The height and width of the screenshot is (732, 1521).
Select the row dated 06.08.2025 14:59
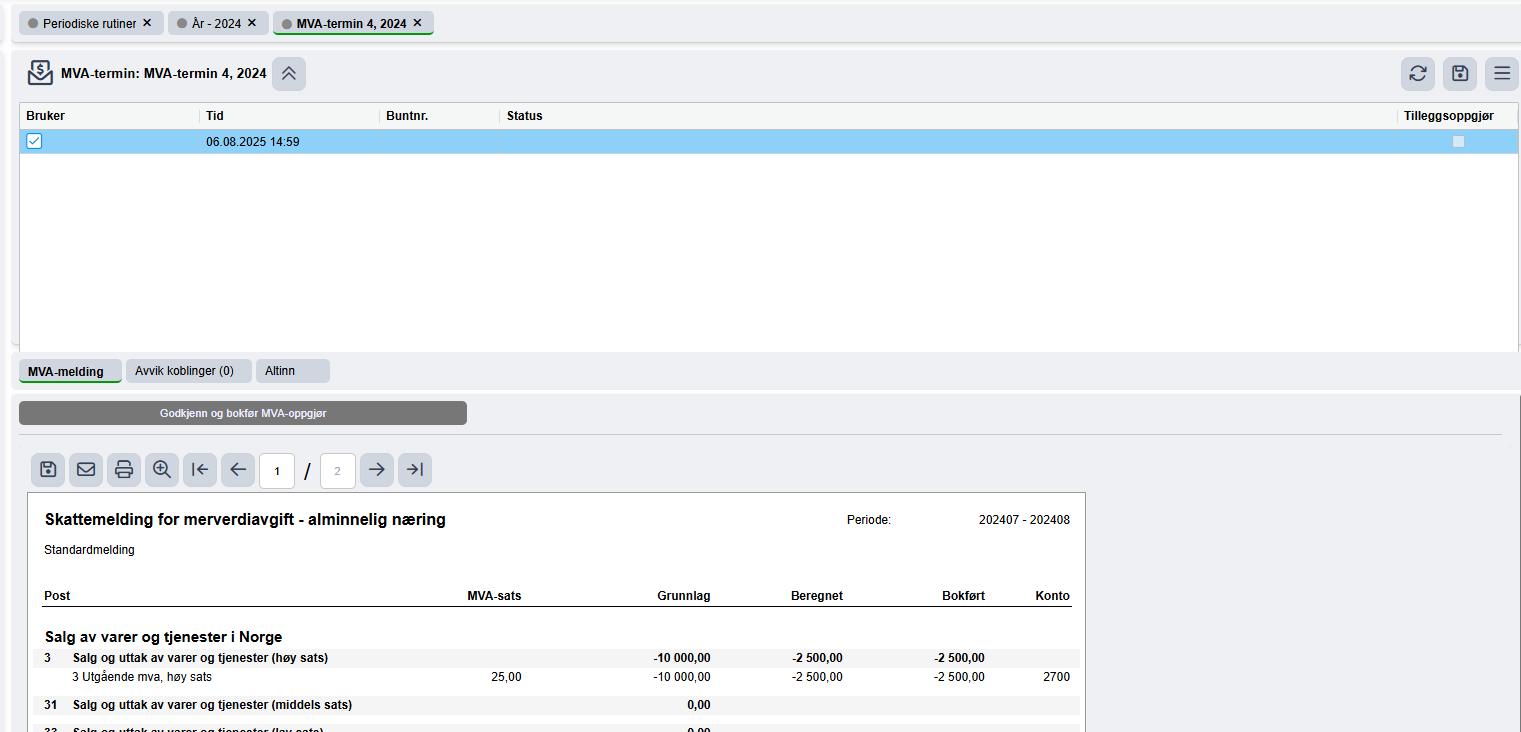tap(768, 142)
